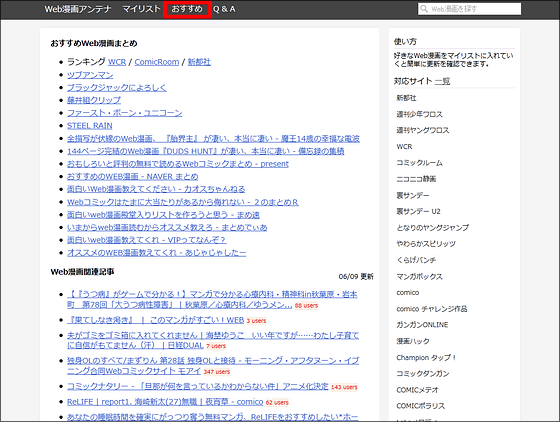Open the 独身OLのすべて article link
Viewport: 560px width, 422px height.
click(x=213, y=366)
